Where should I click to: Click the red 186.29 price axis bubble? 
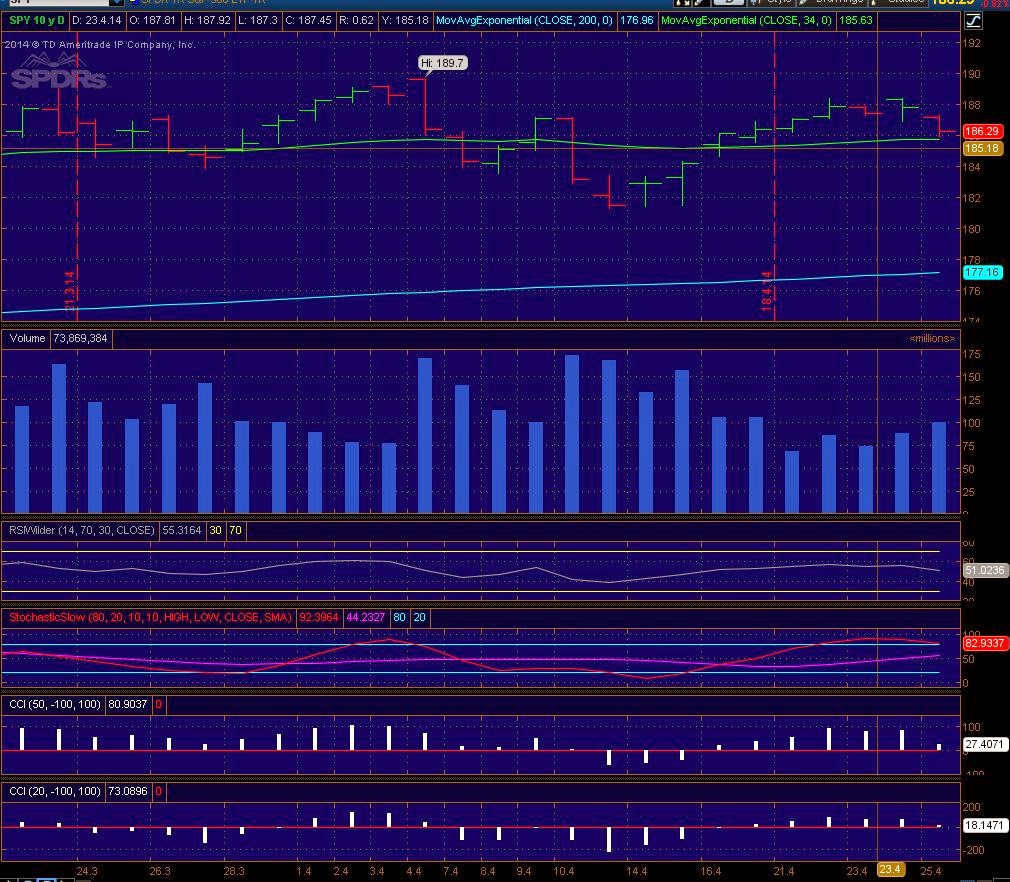[982, 131]
